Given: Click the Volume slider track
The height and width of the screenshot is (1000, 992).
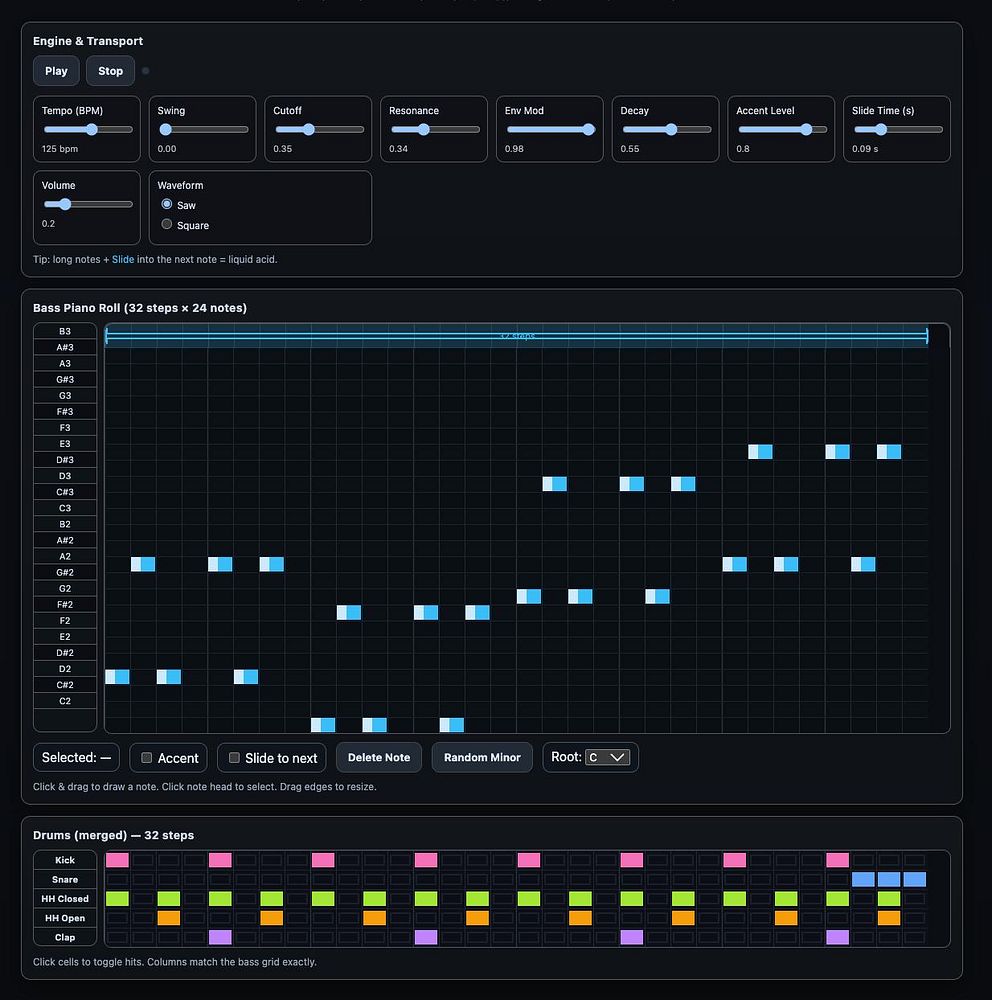Looking at the screenshot, I should (x=87, y=204).
